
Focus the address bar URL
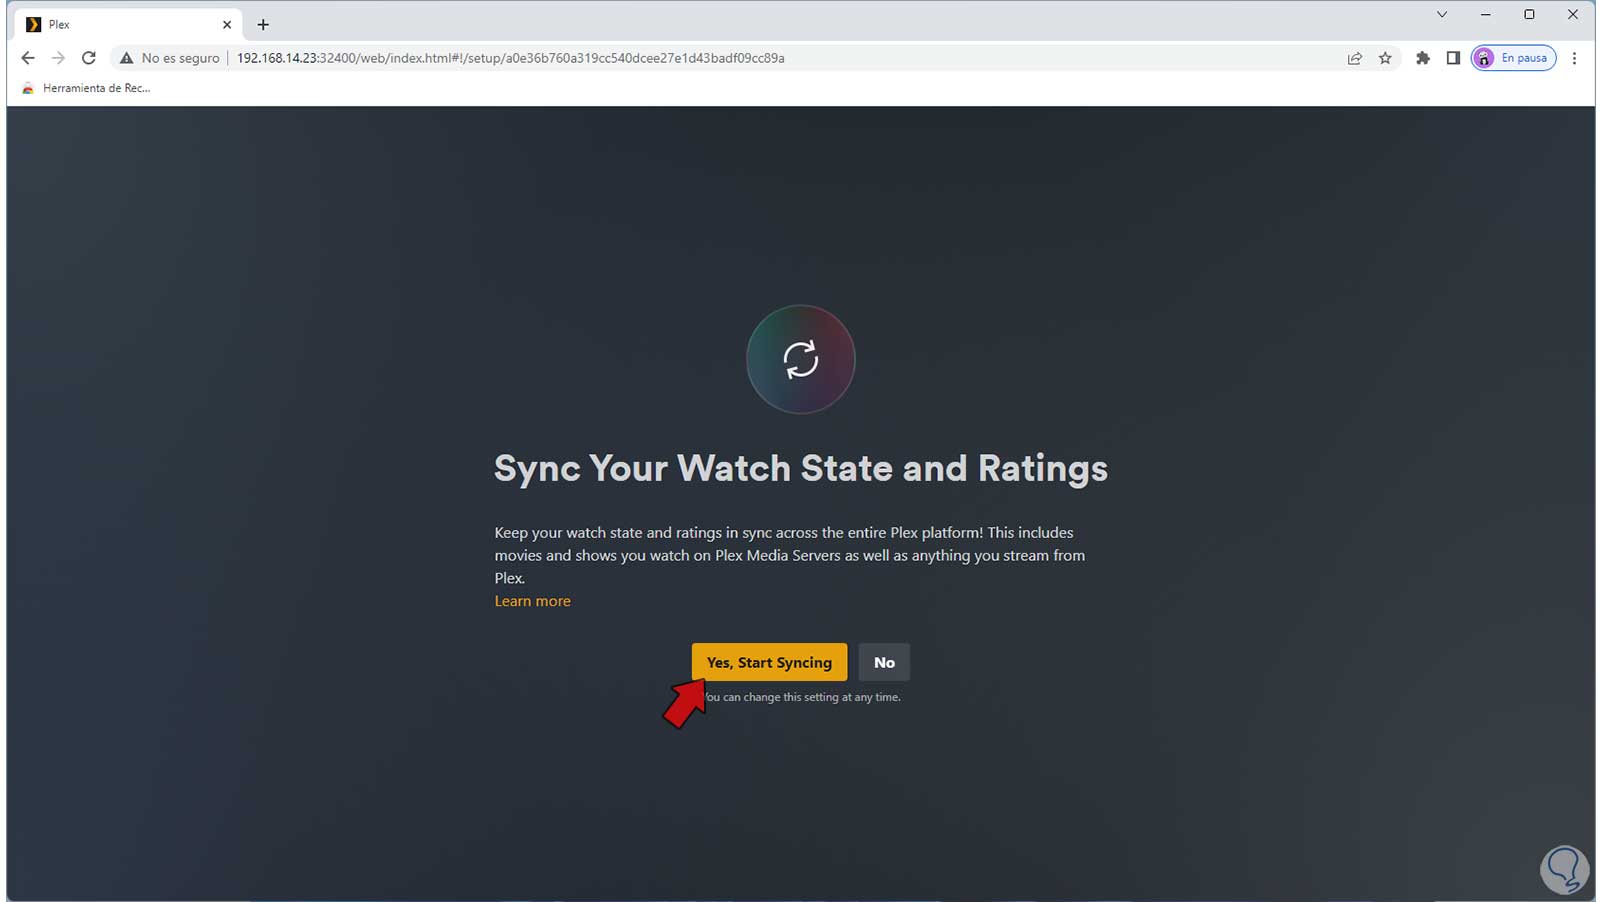pos(510,58)
